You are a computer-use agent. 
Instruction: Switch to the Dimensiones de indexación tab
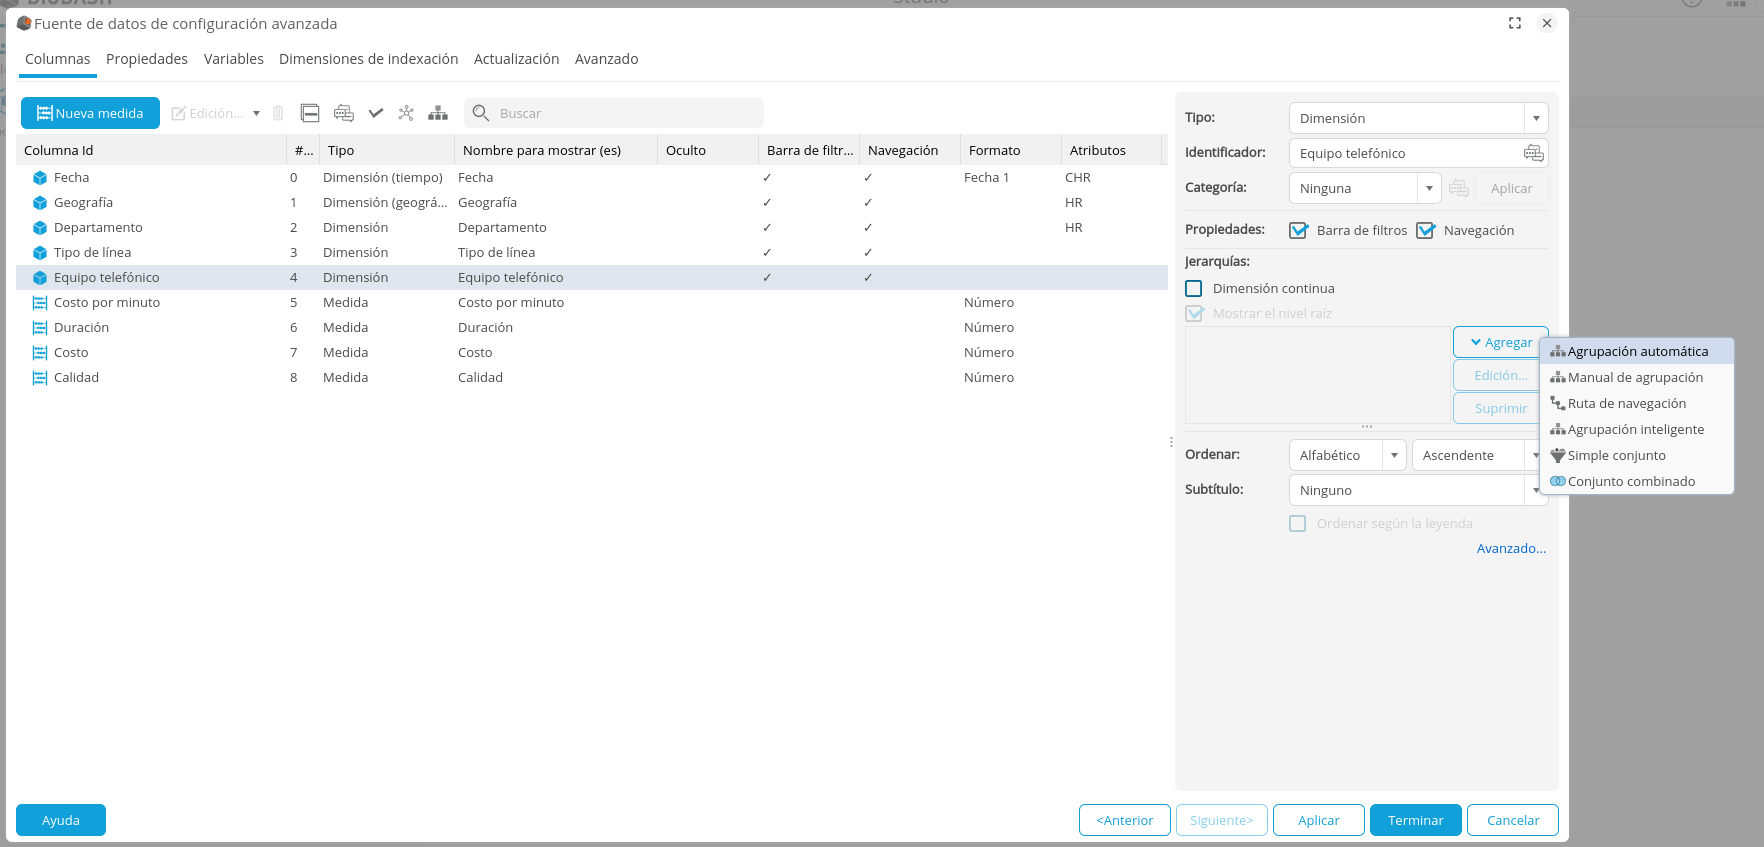click(x=368, y=59)
